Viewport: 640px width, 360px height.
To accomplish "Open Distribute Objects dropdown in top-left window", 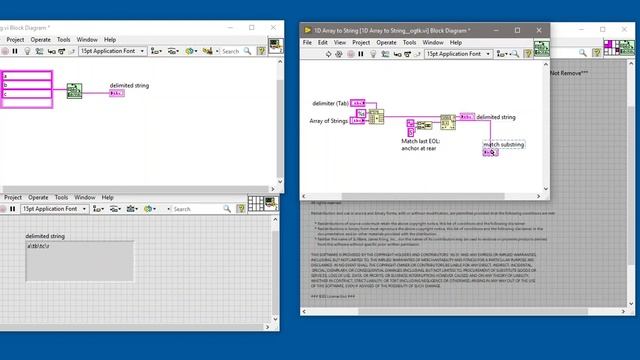I will (173, 51).
